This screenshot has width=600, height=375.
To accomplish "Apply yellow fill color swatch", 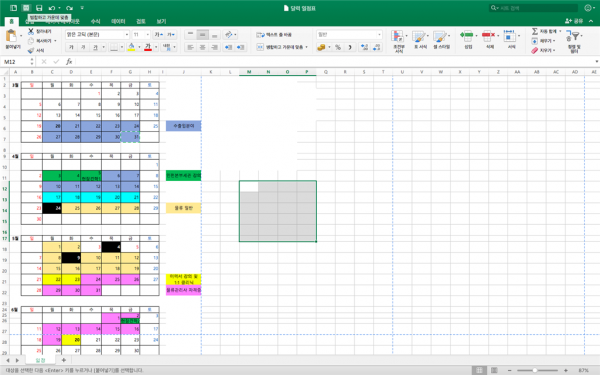I will [131, 47].
